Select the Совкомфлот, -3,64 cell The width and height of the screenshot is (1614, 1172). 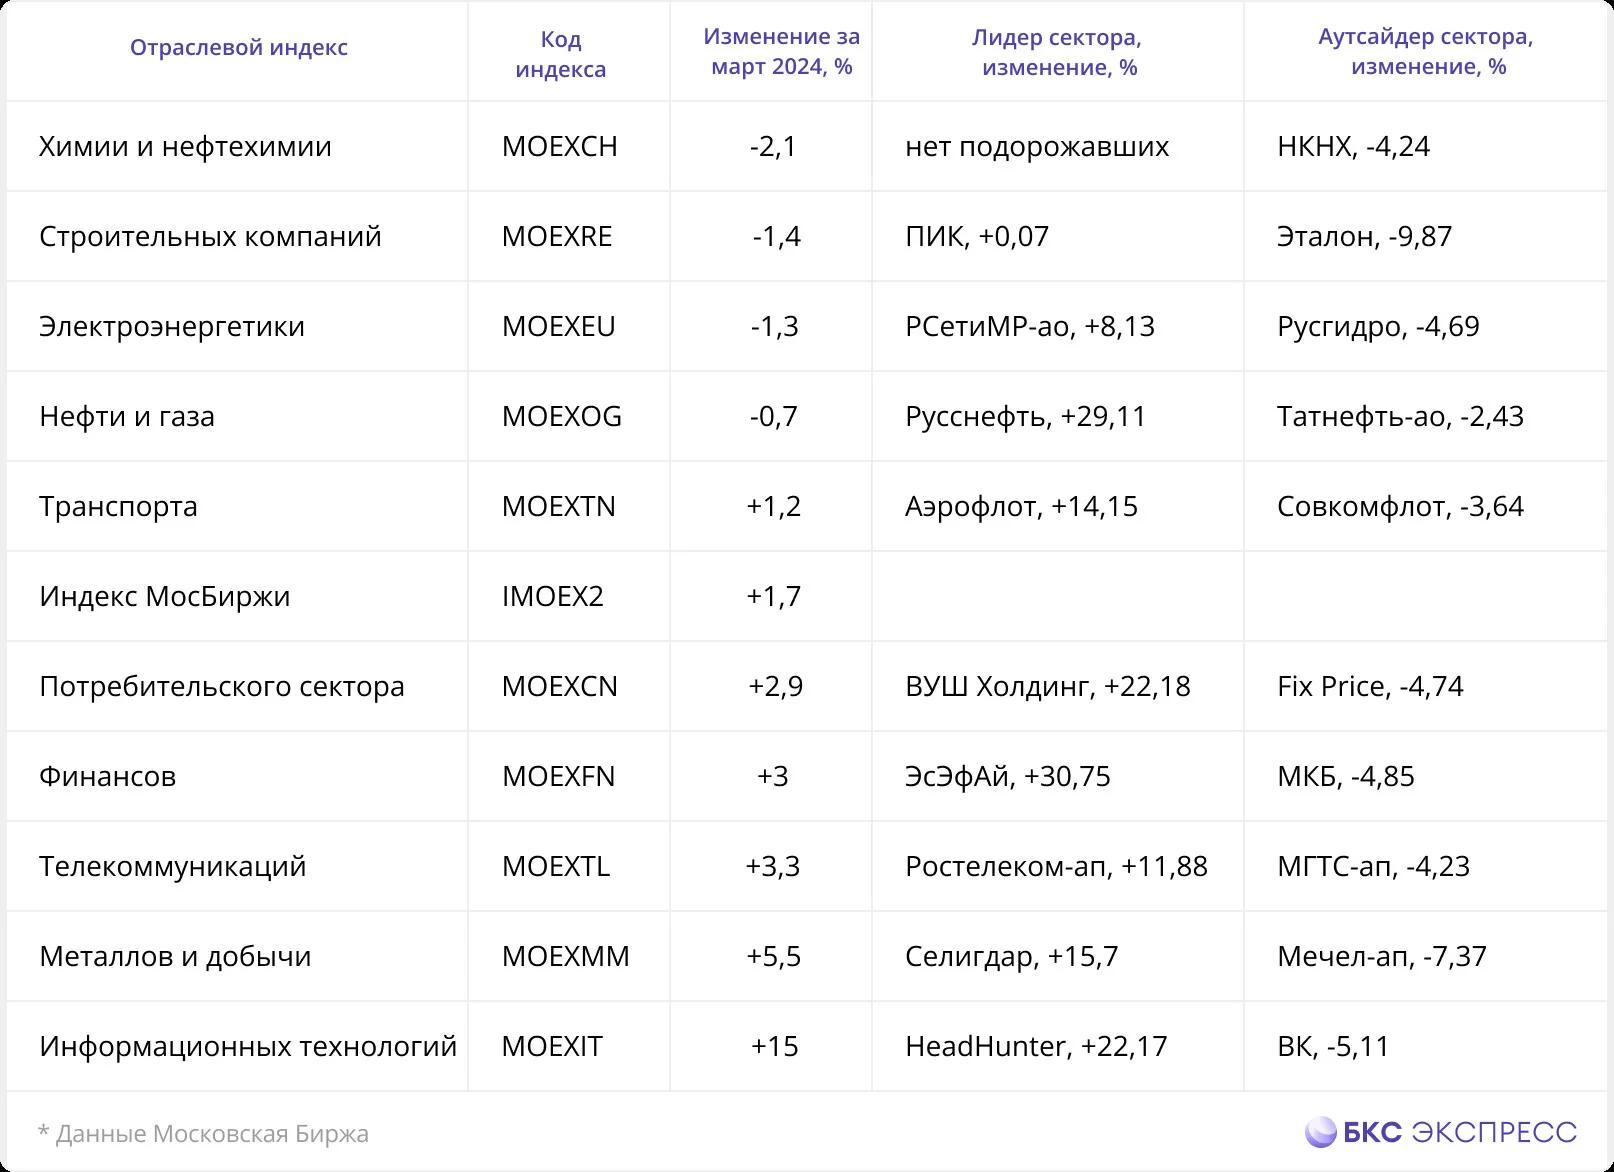click(1400, 506)
